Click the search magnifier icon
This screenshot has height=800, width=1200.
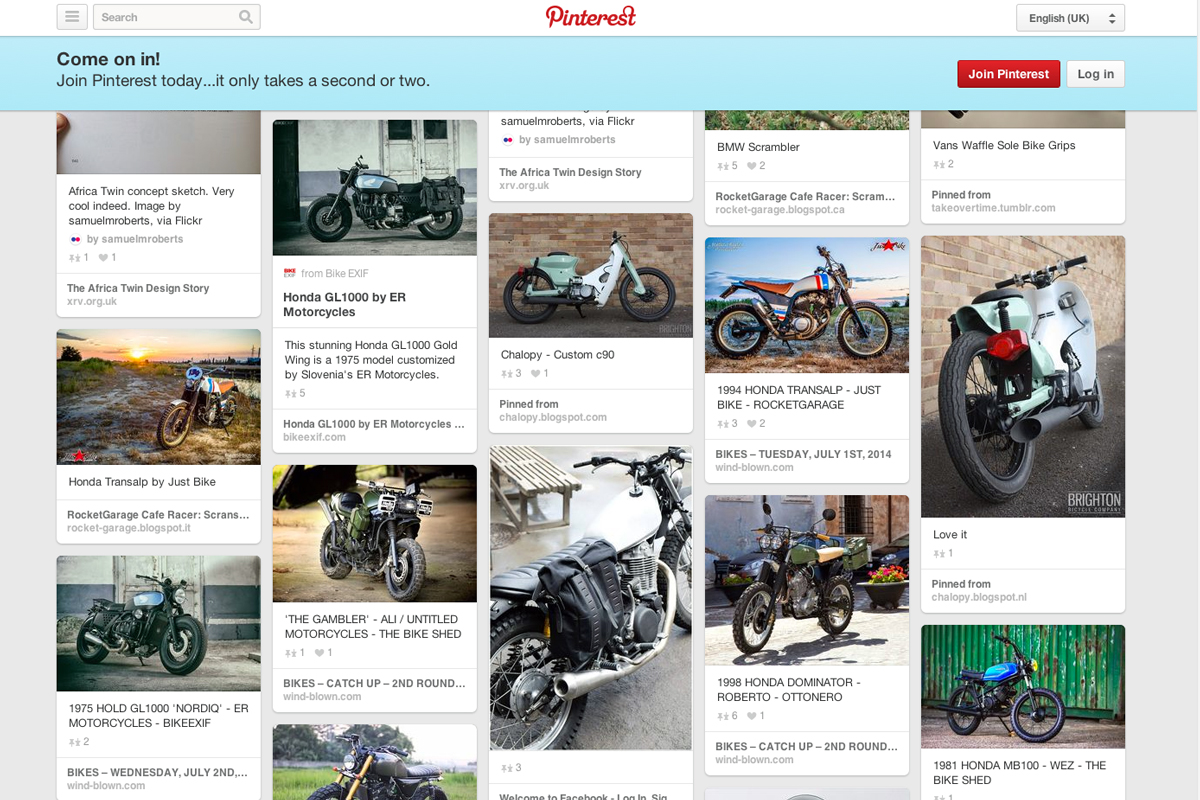point(246,17)
